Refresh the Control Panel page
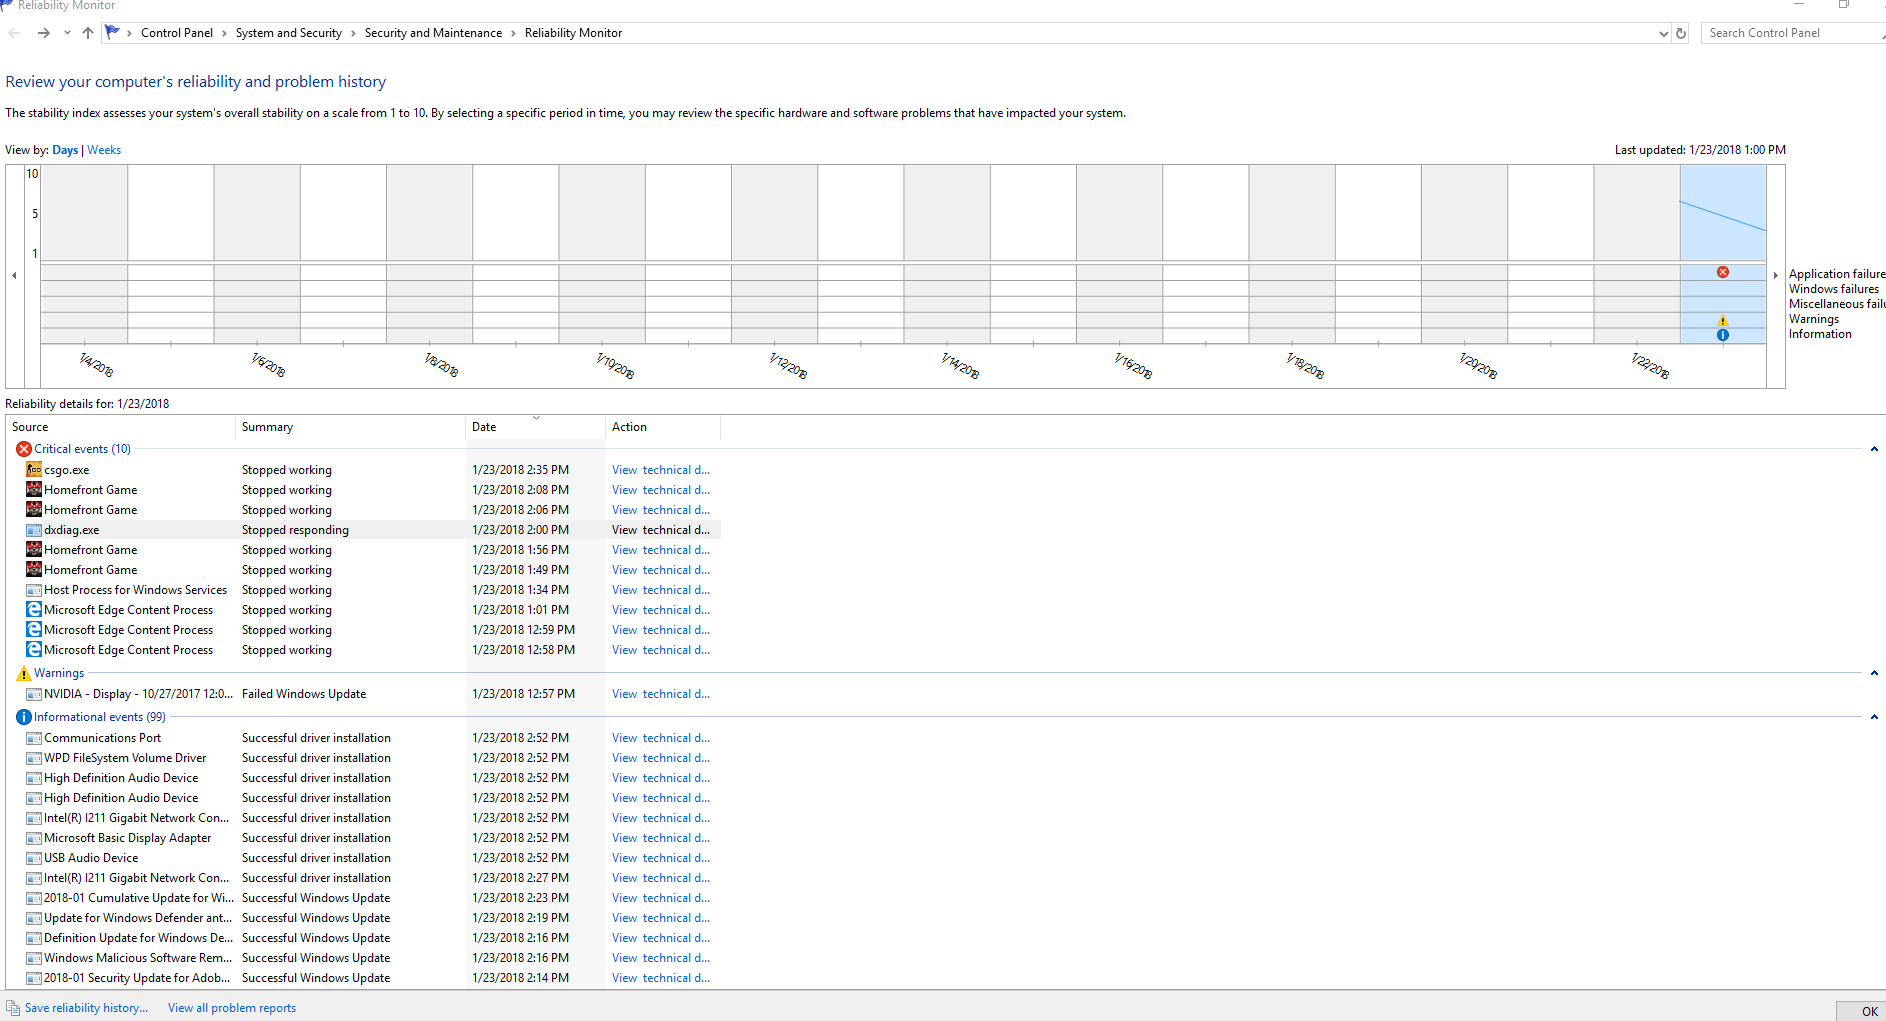Screen dimensions: 1886x1021 (1681, 33)
